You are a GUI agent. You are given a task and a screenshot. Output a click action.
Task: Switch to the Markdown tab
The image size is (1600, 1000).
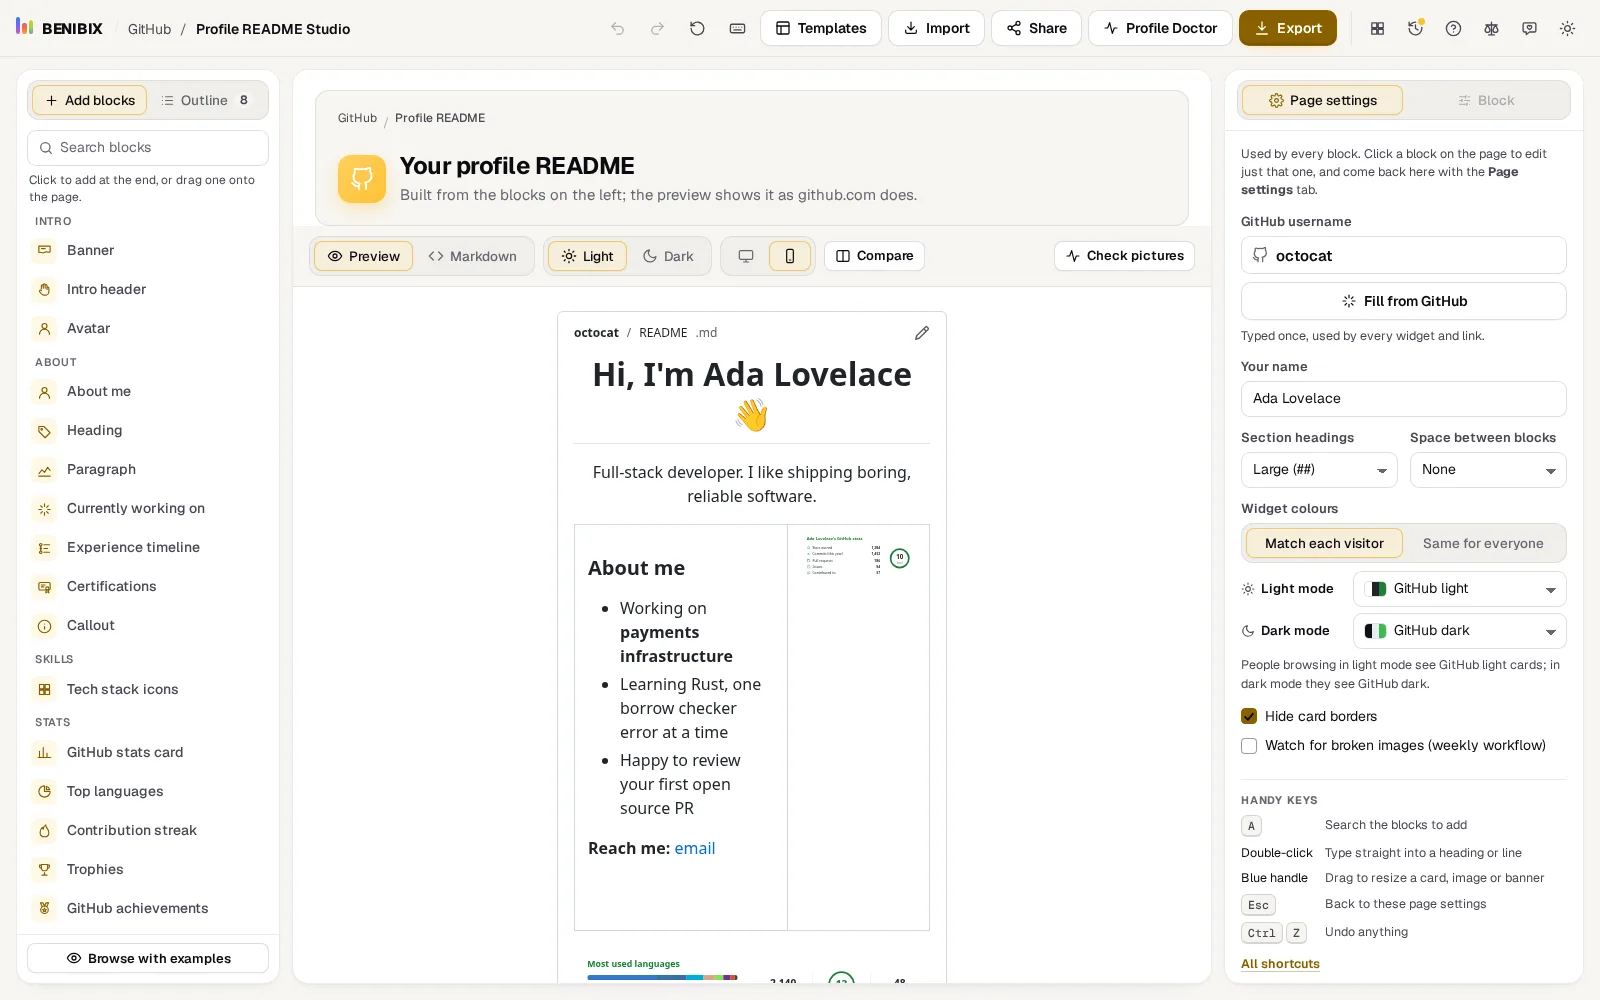[x=473, y=256]
